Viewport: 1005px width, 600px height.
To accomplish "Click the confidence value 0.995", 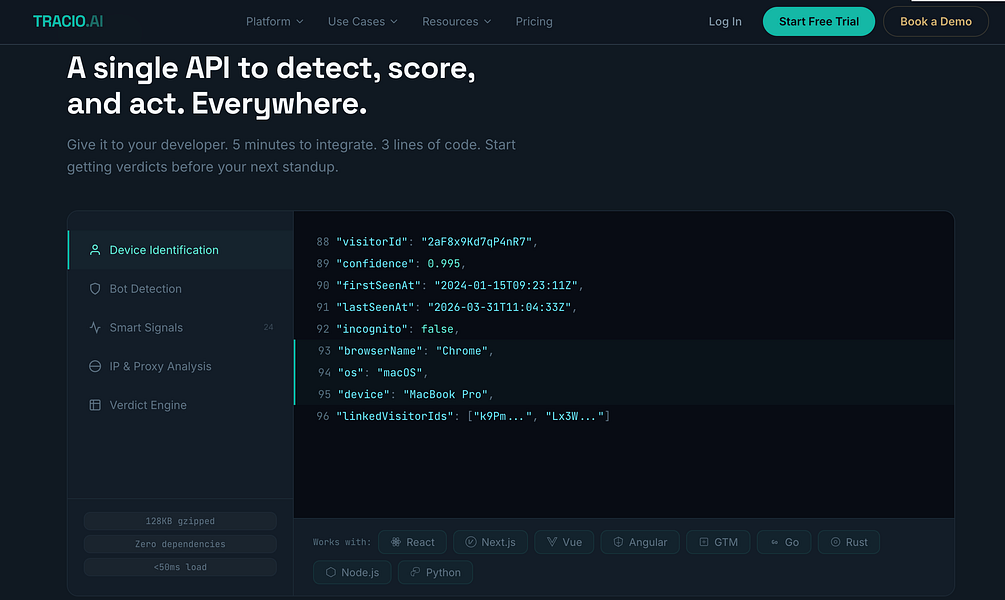I will 444,263.
